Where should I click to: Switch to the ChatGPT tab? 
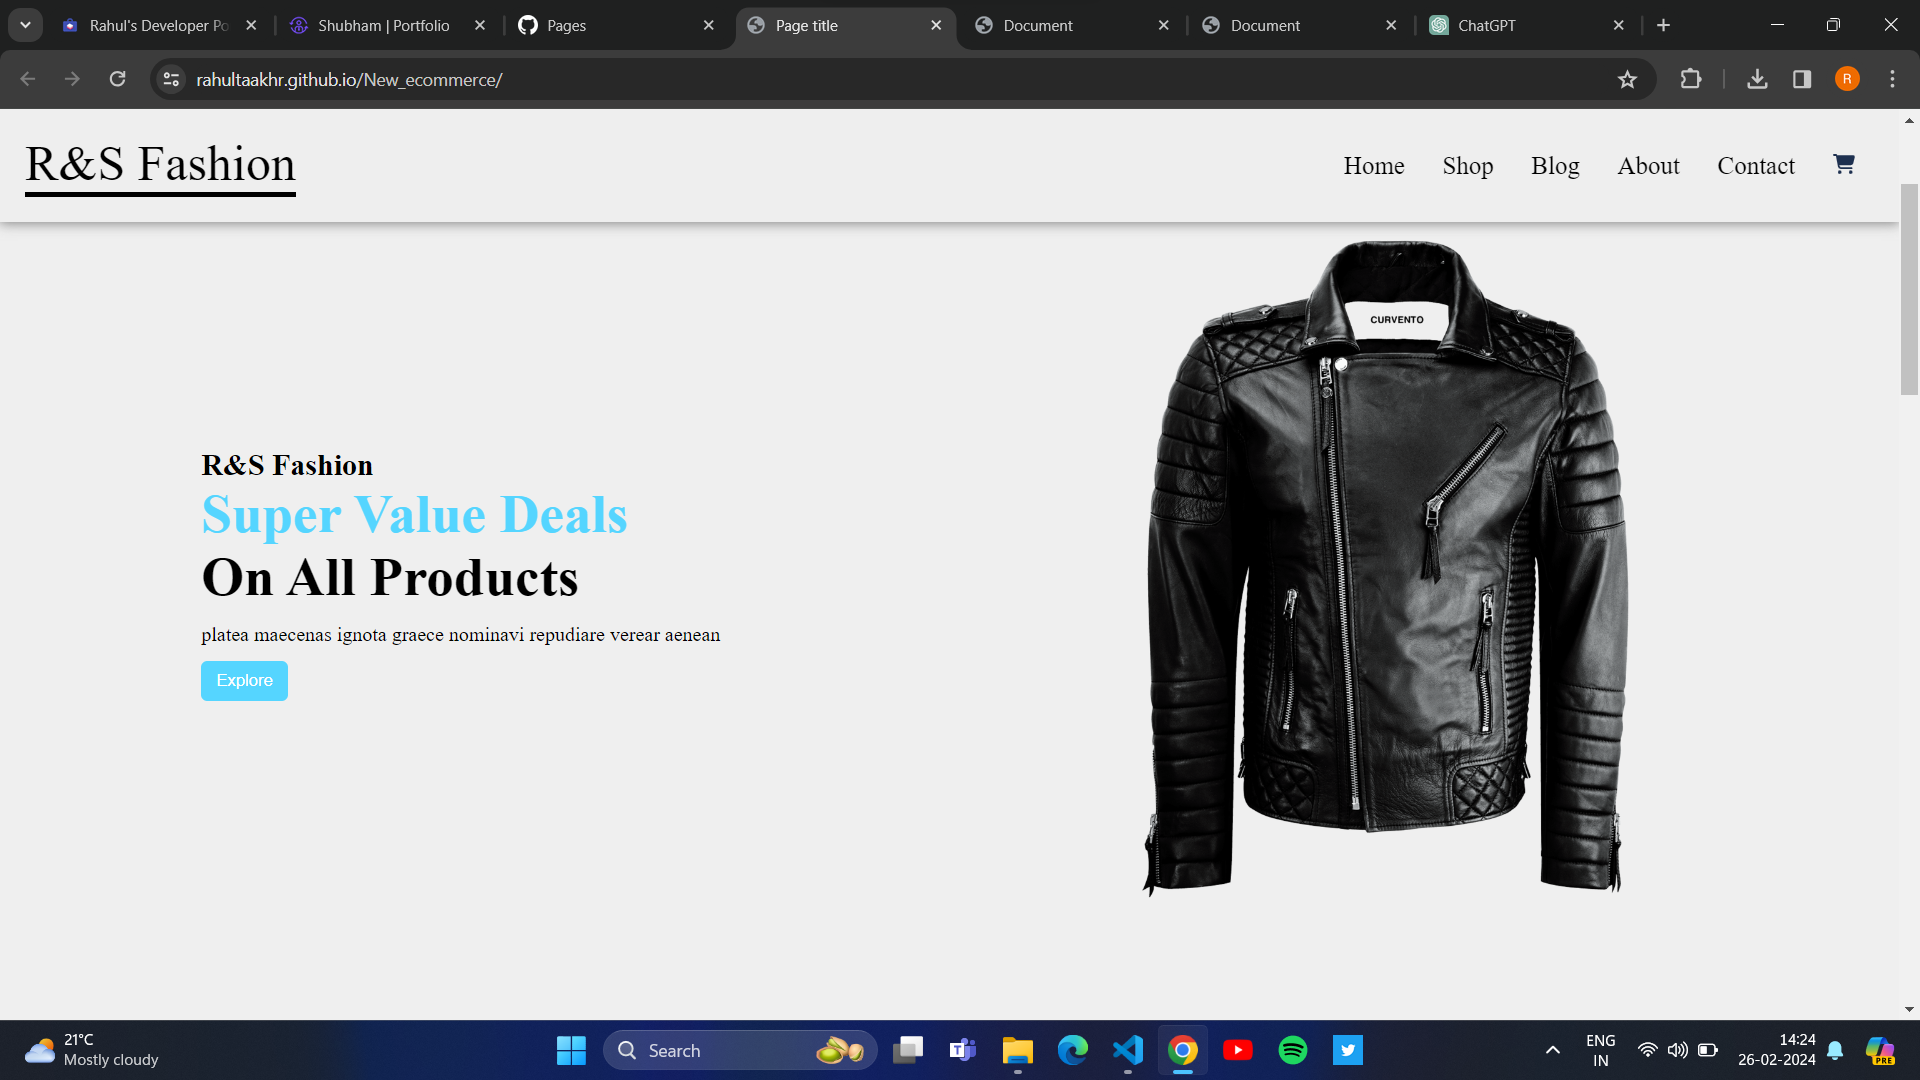[1488, 25]
